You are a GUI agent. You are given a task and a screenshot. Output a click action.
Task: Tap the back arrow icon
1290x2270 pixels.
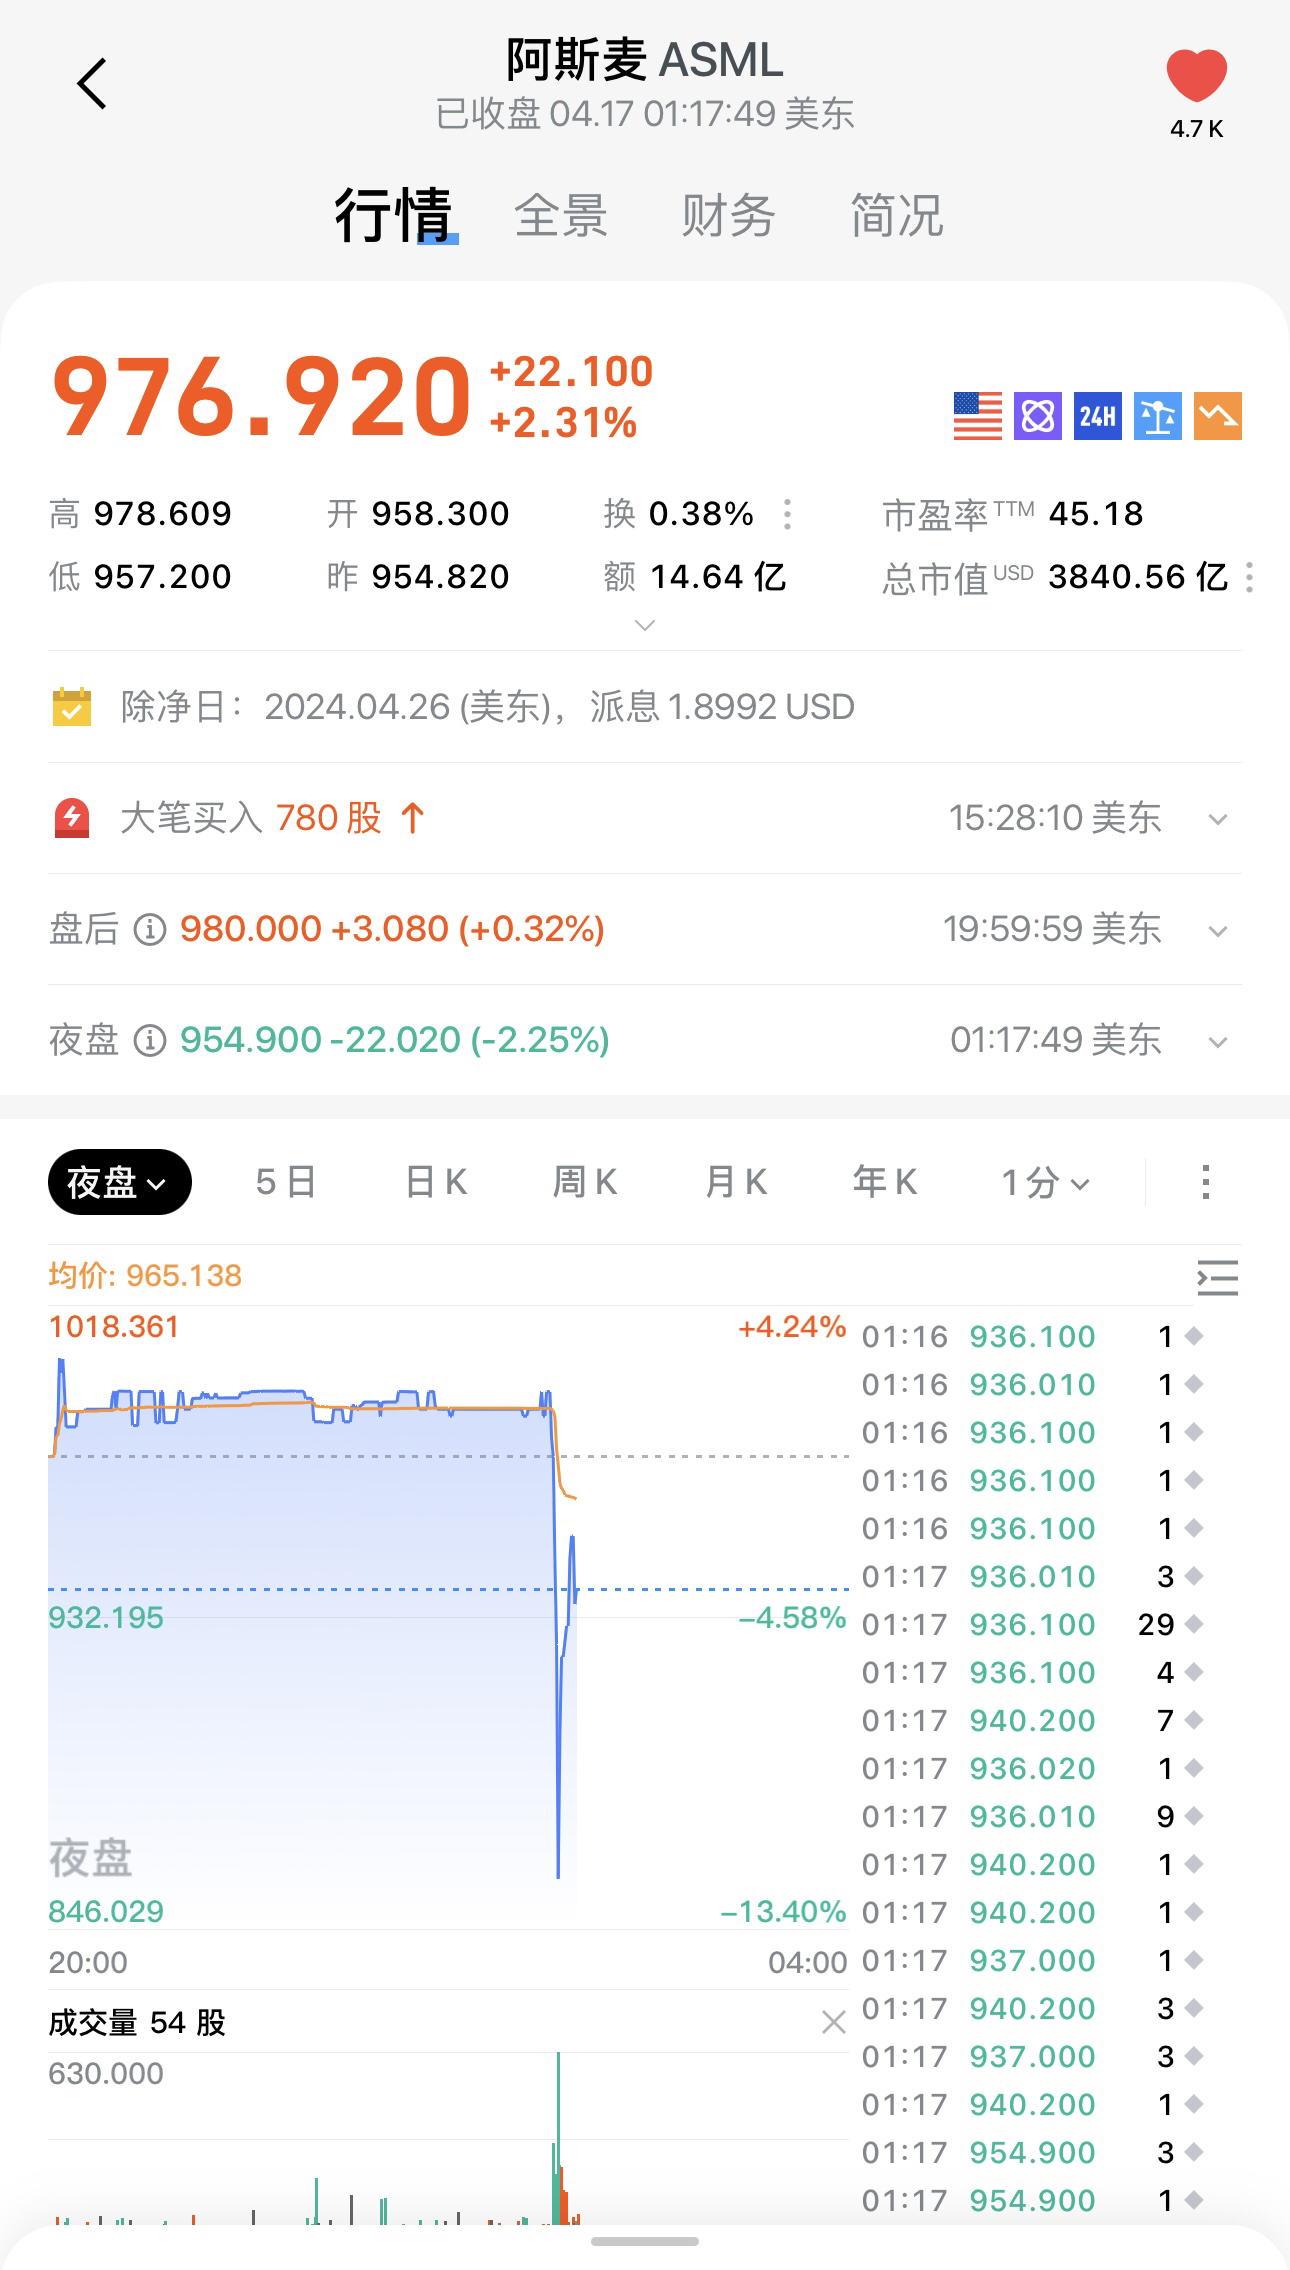[x=92, y=84]
